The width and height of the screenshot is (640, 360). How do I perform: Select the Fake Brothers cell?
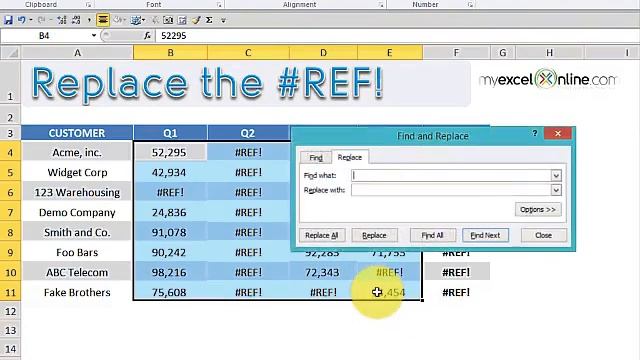click(x=77, y=292)
